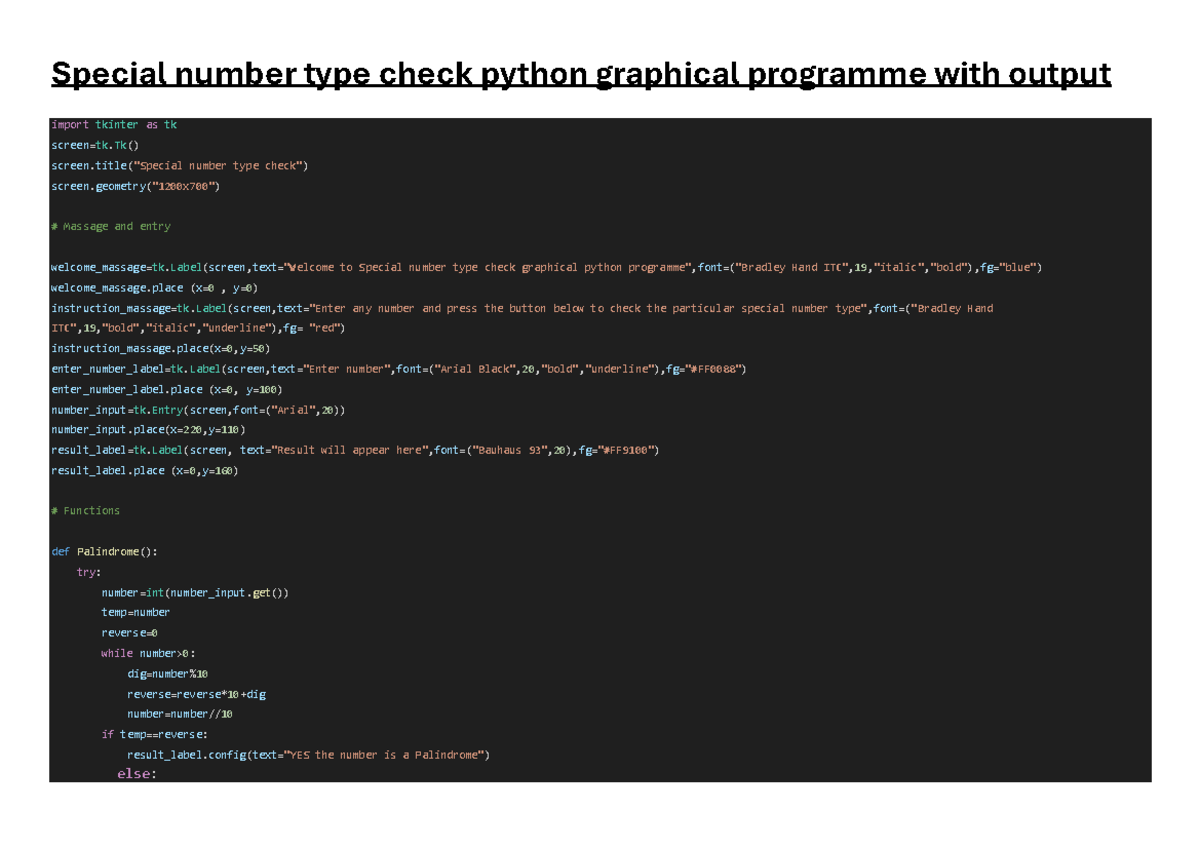1200x849 pixels.
Task: Click the heading "Special number type check python graphical programme with output"
Action: [x=581, y=74]
